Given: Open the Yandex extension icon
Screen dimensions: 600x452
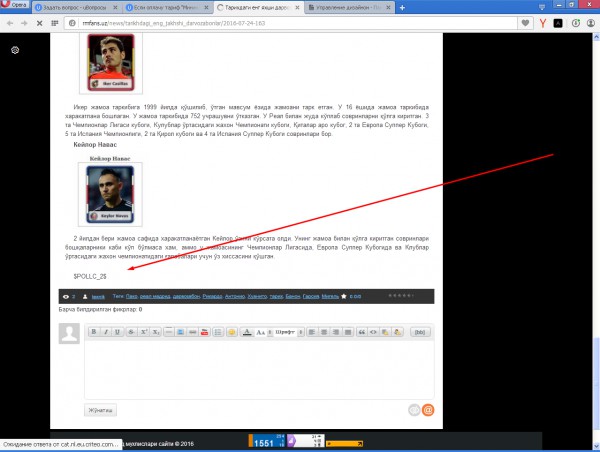Looking at the screenshot, I should [543, 23].
